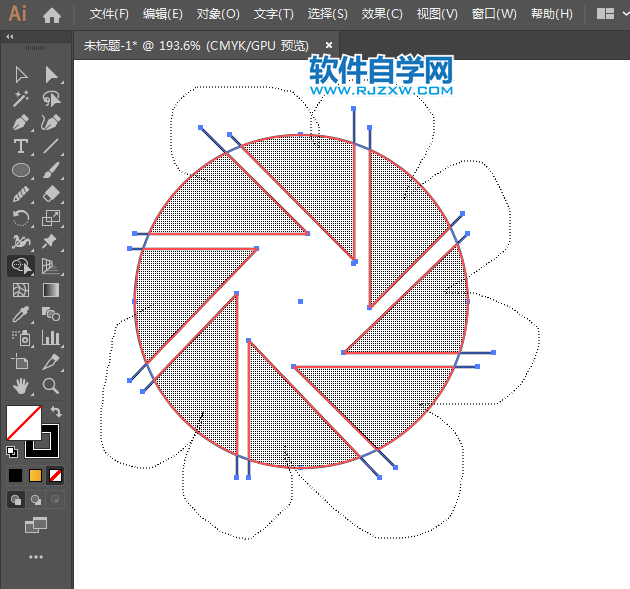Switch to Draw Behind mode

(36, 499)
